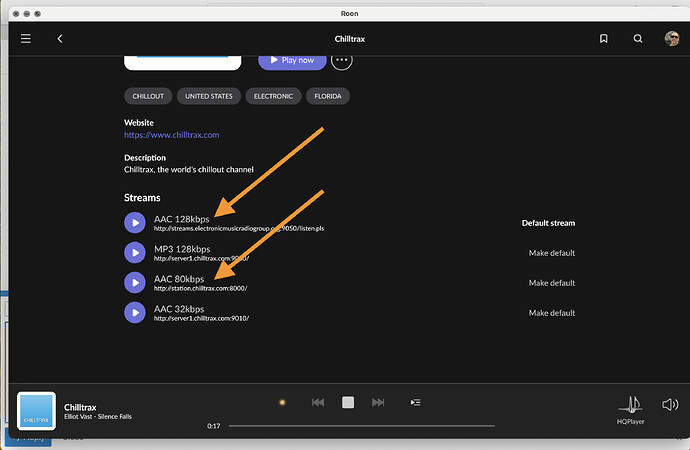Viewport: 690px width, 450px height.
Task: Click the signal path quality dot
Action: click(283, 402)
